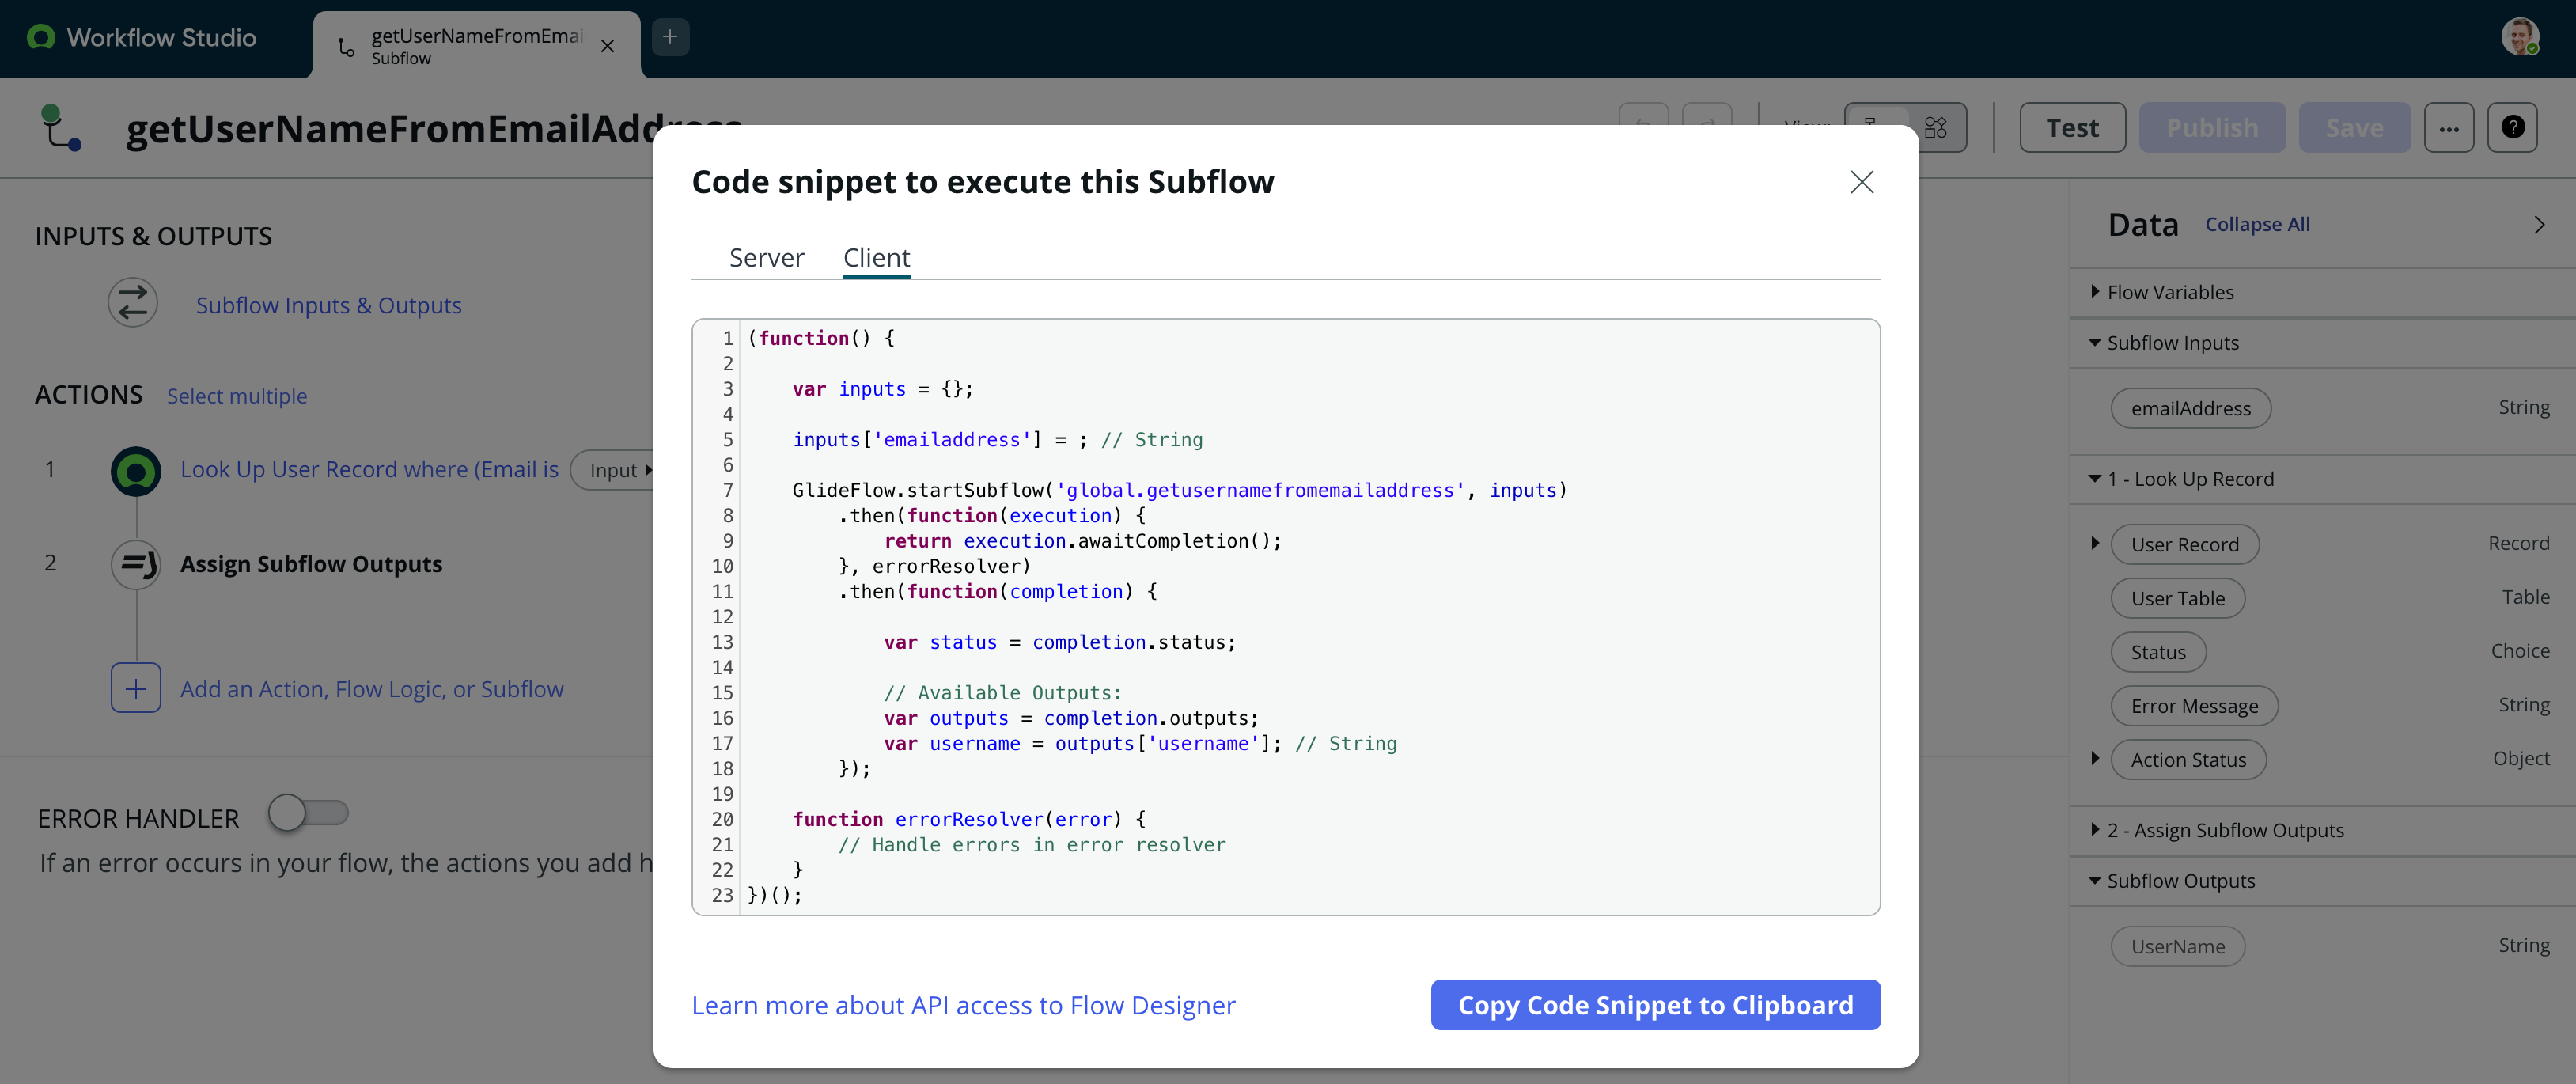Click the Subflow Inputs & Outputs arrows icon

(x=133, y=304)
